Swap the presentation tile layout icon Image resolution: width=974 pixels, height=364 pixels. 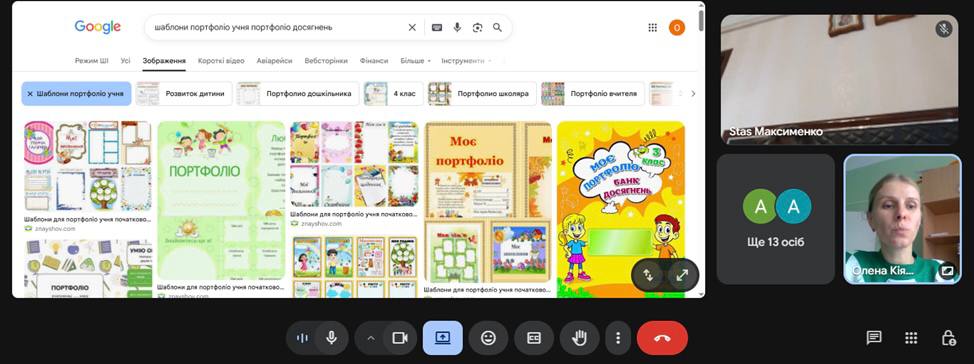(x=648, y=276)
